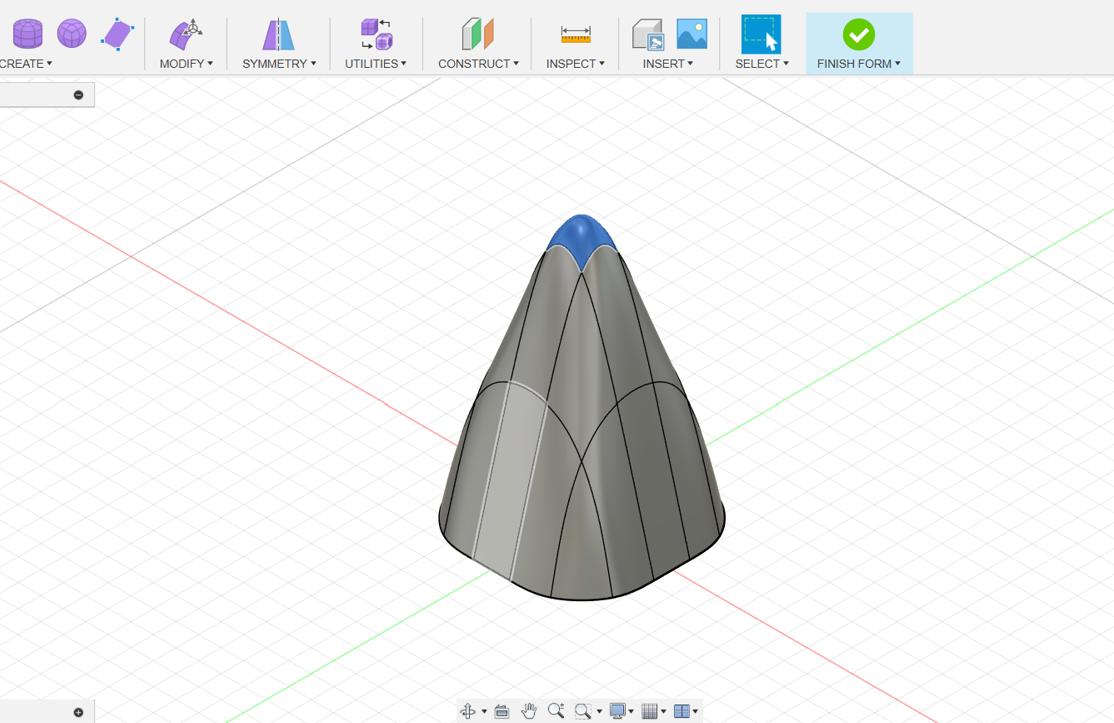This screenshot has height=723, width=1114.
Task: Open the CREATE dropdown menu
Action: click(26, 64)
